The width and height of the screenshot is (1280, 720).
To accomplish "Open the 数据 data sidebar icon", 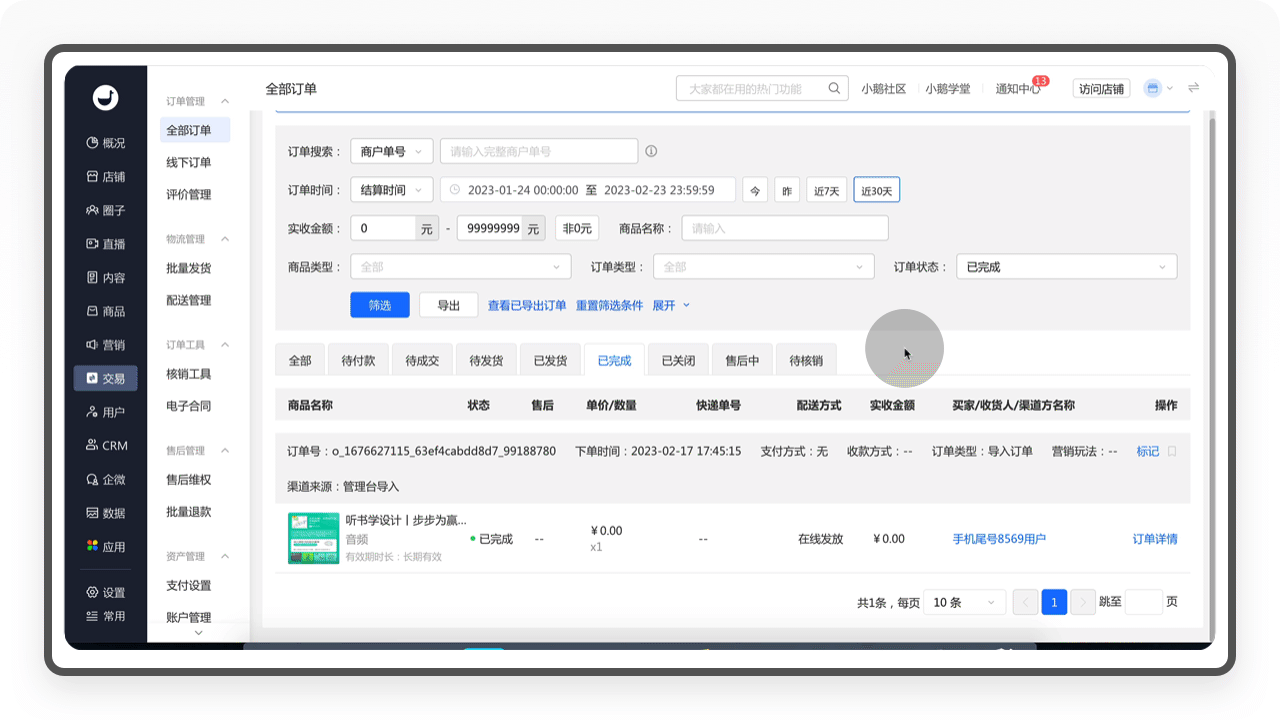I will point(92,513).
